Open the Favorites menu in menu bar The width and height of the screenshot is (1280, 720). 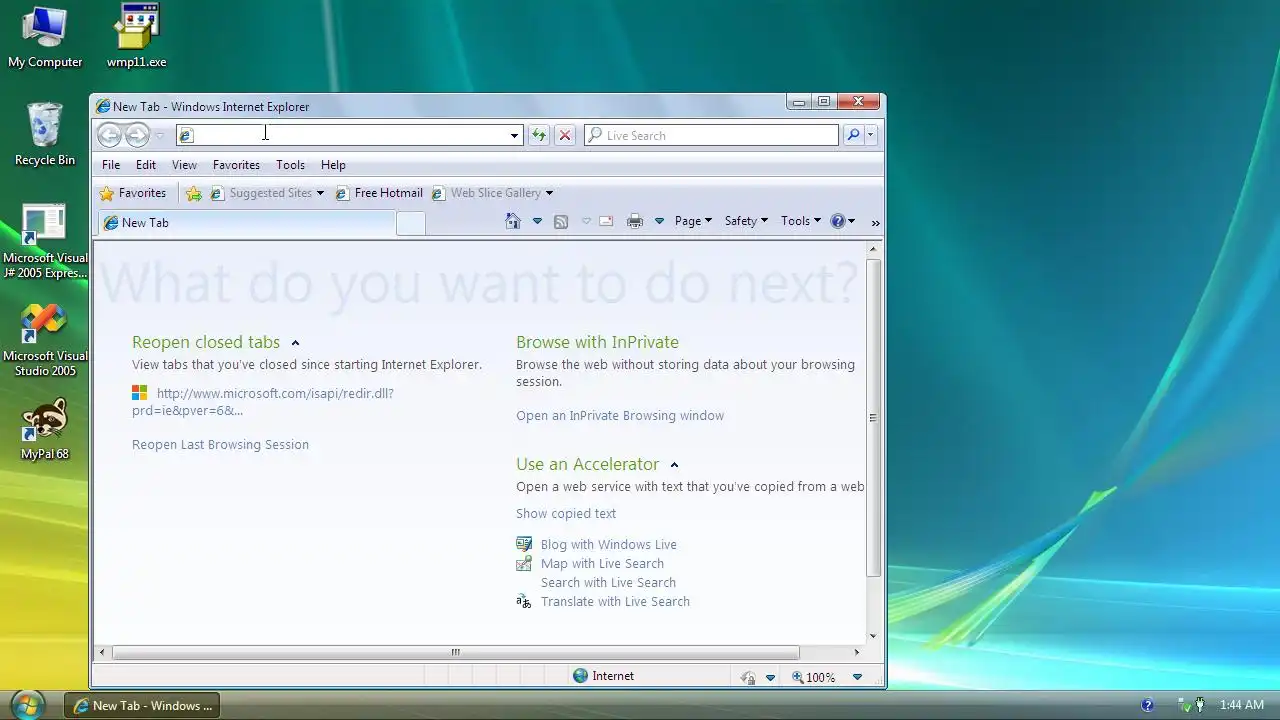click(236, 165)
